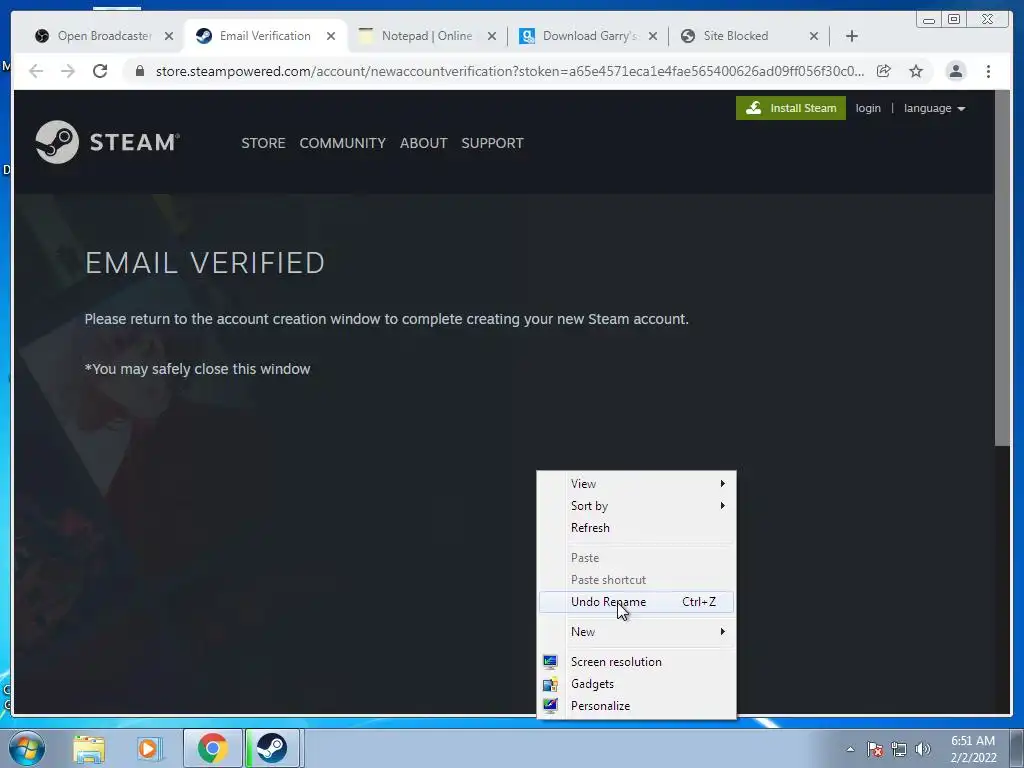Screen dimensions: 1024x768
Task: Click the Show desktop strip
Action: point(1017,748)
